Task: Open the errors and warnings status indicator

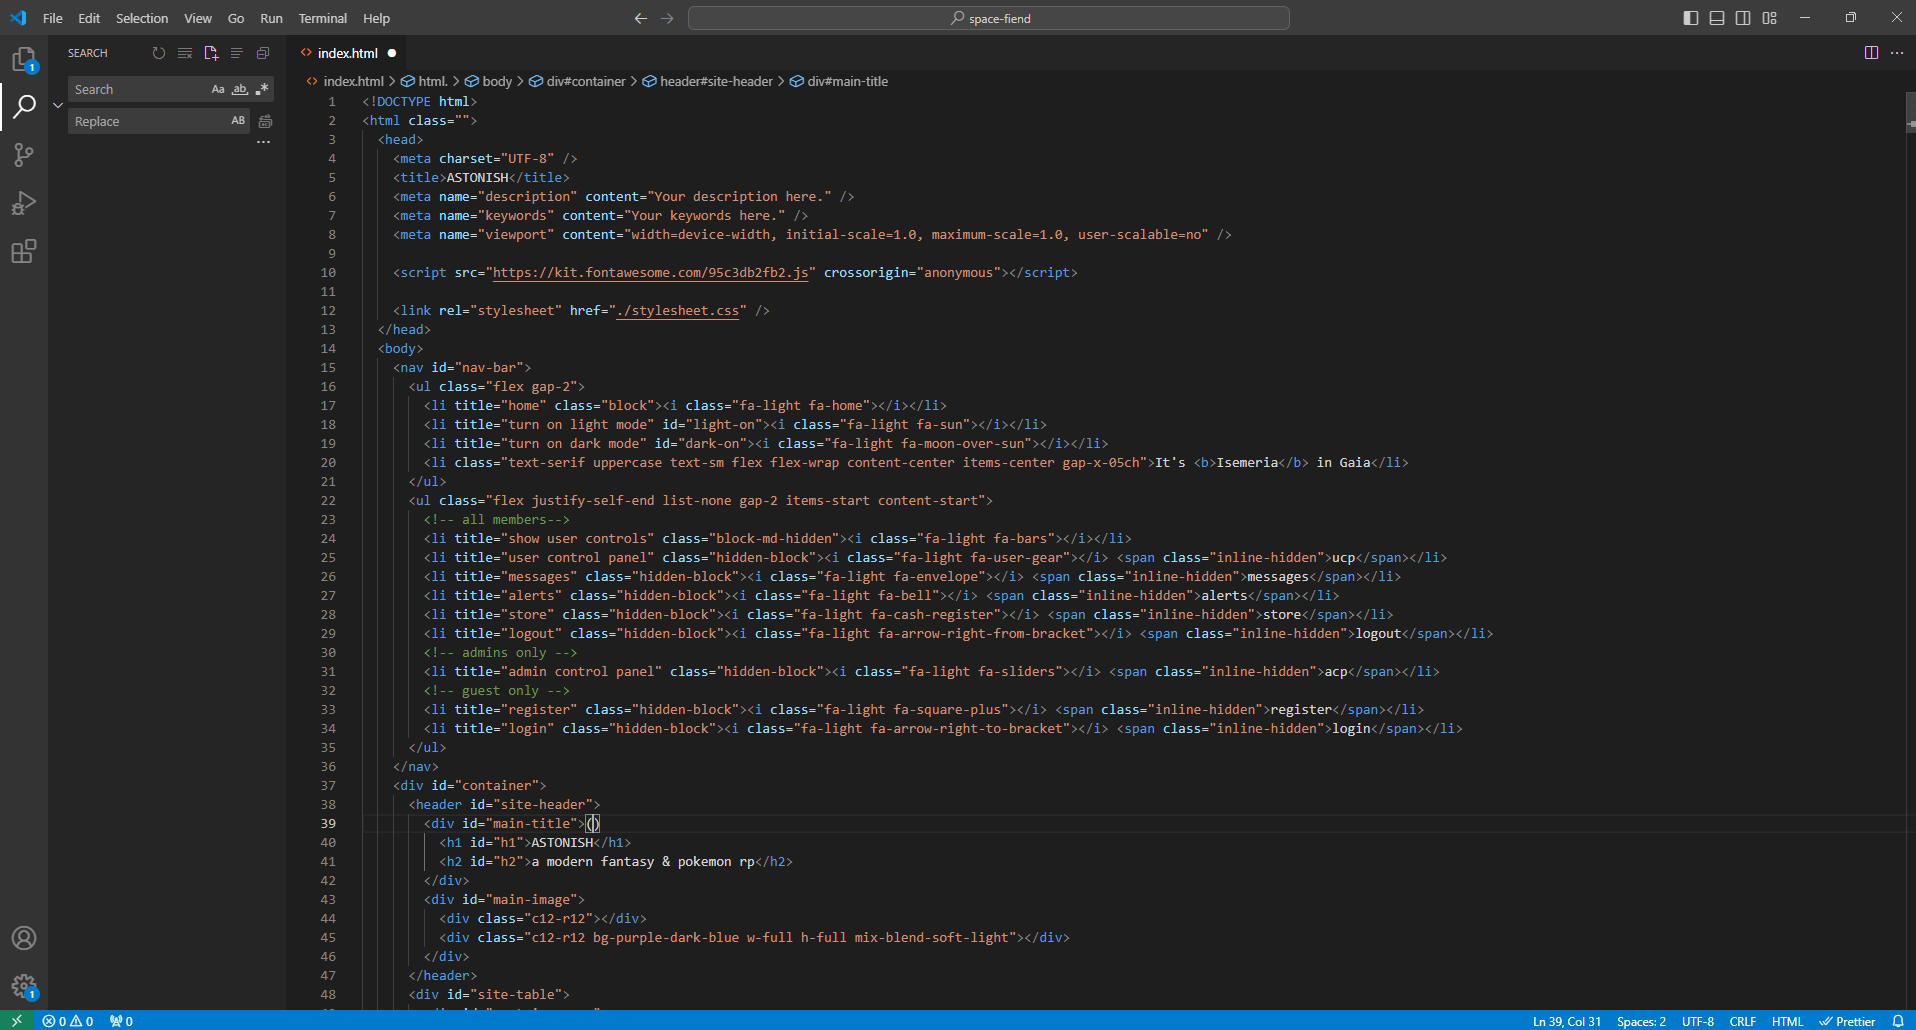Action: click(68, 1021)
